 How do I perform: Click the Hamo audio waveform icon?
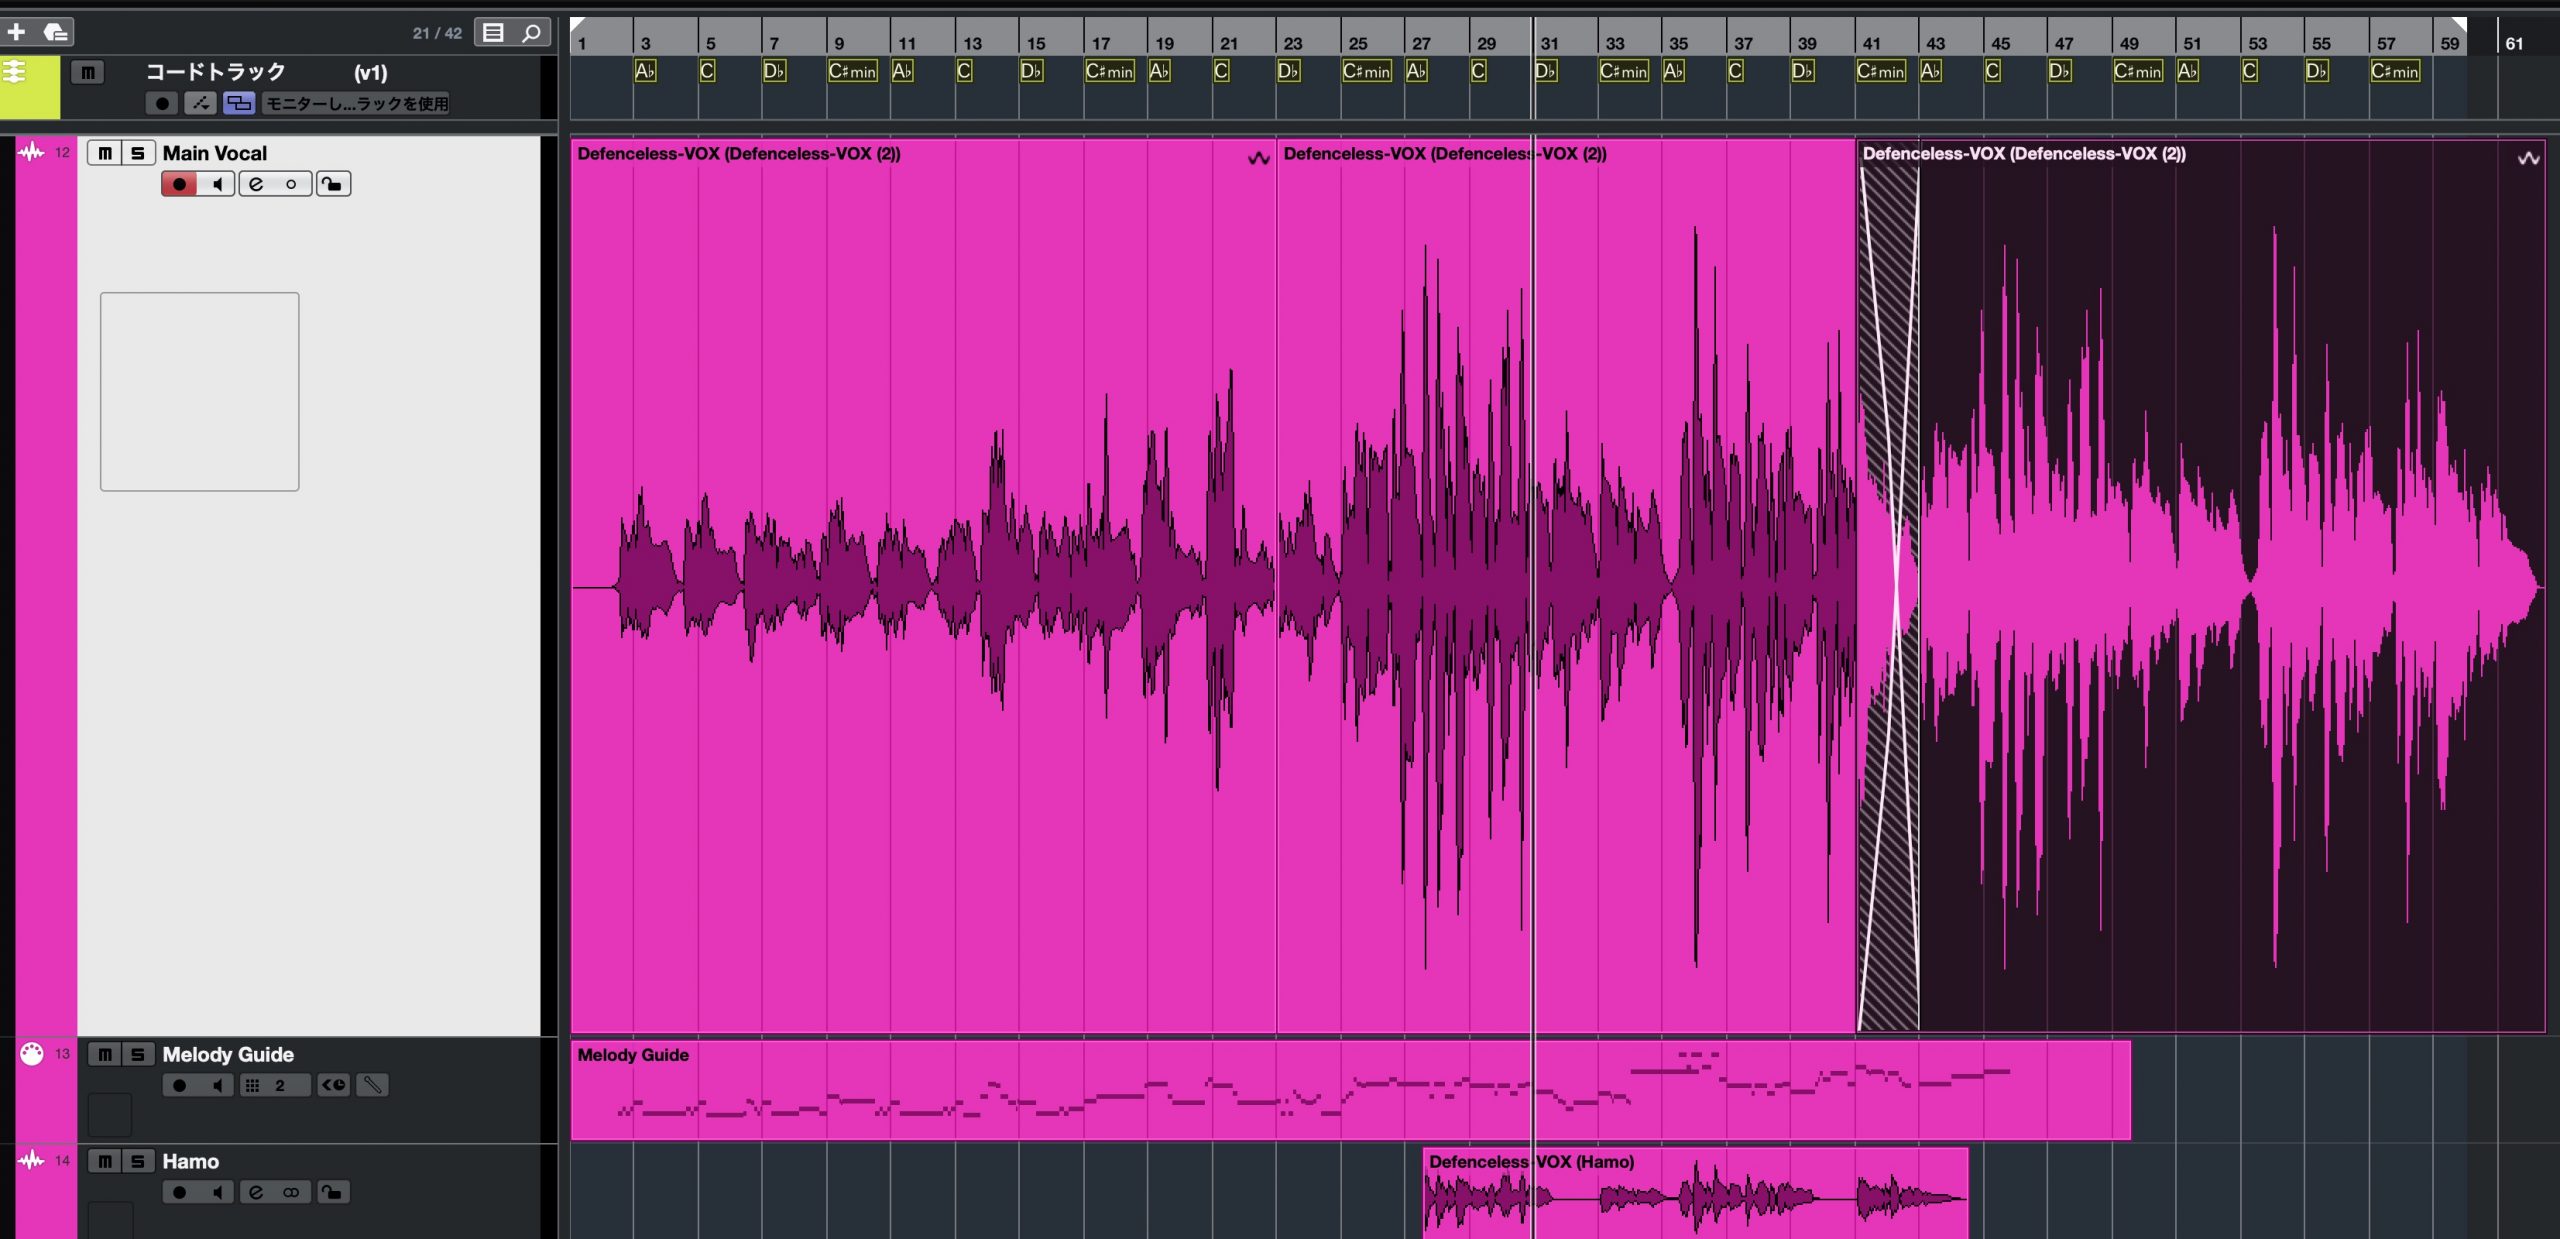tap(31, 1160)
